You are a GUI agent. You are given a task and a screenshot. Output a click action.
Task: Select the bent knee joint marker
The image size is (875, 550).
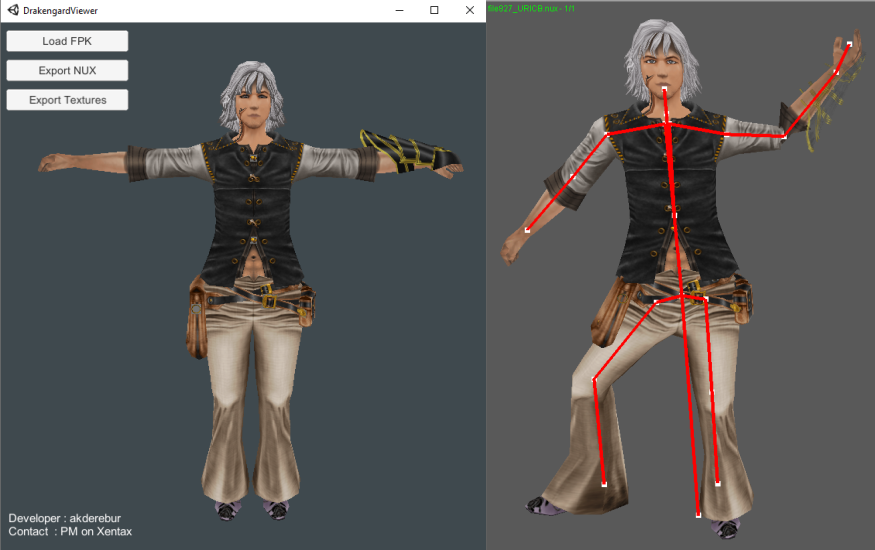pyautogui.click(x=595, y=379)
